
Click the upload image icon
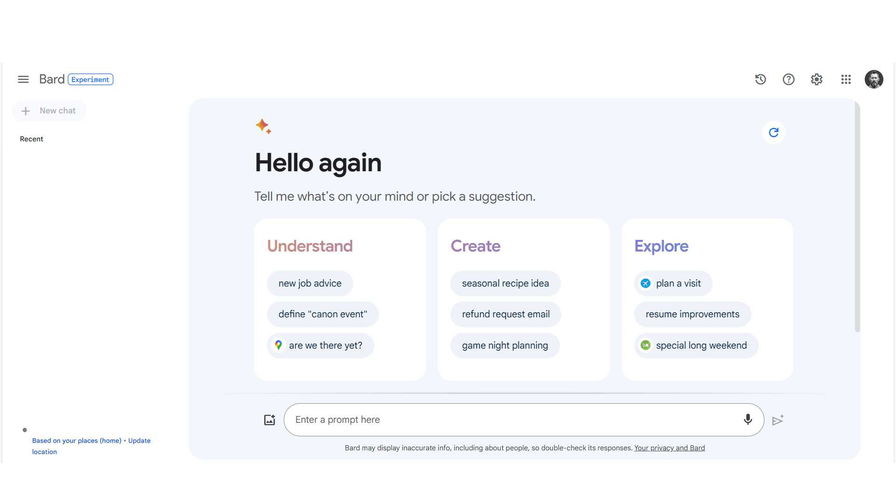pyautogui.click(x=269, y=420)
